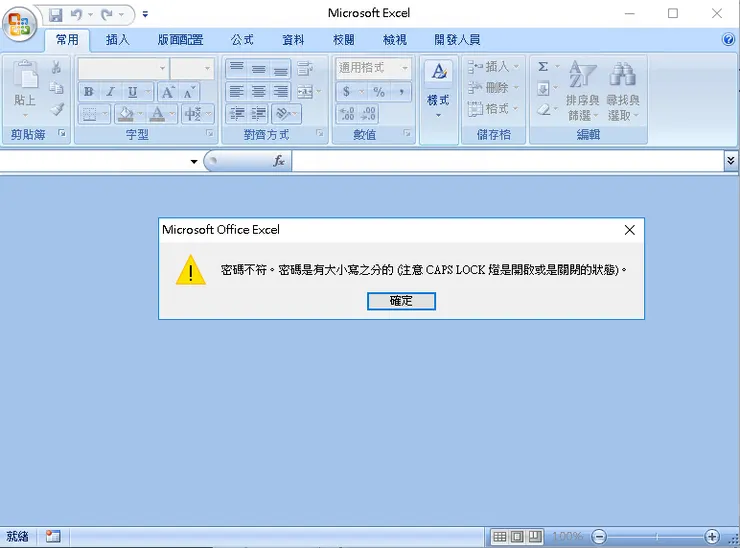Open Find and Select (尋找與選取) menu

click(x=623, y=91)
